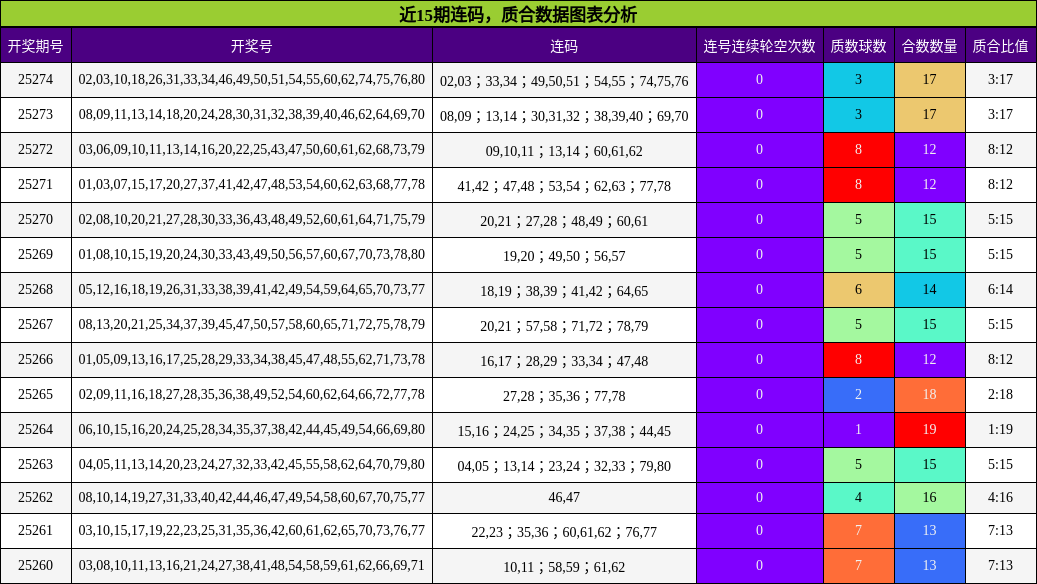Select the 质合比值 column header

pyautogui.click(x=1000, y=46)
